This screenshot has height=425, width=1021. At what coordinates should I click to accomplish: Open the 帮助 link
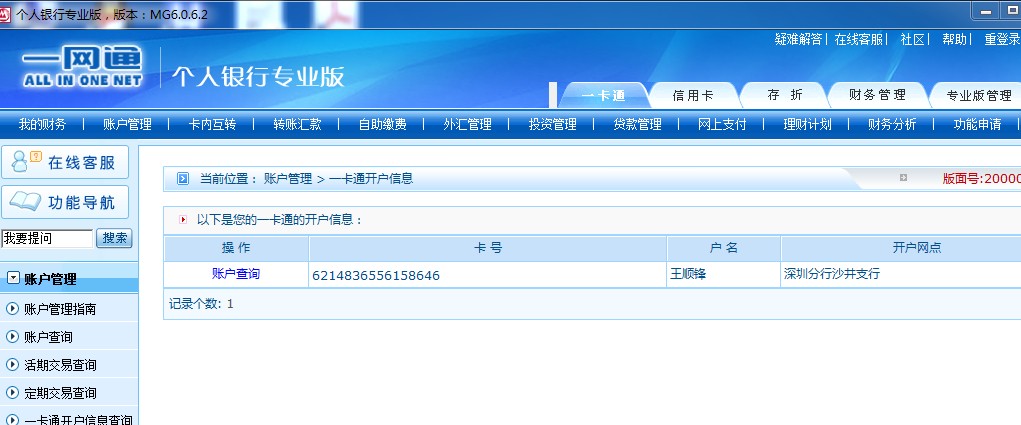tap(955, 39)
